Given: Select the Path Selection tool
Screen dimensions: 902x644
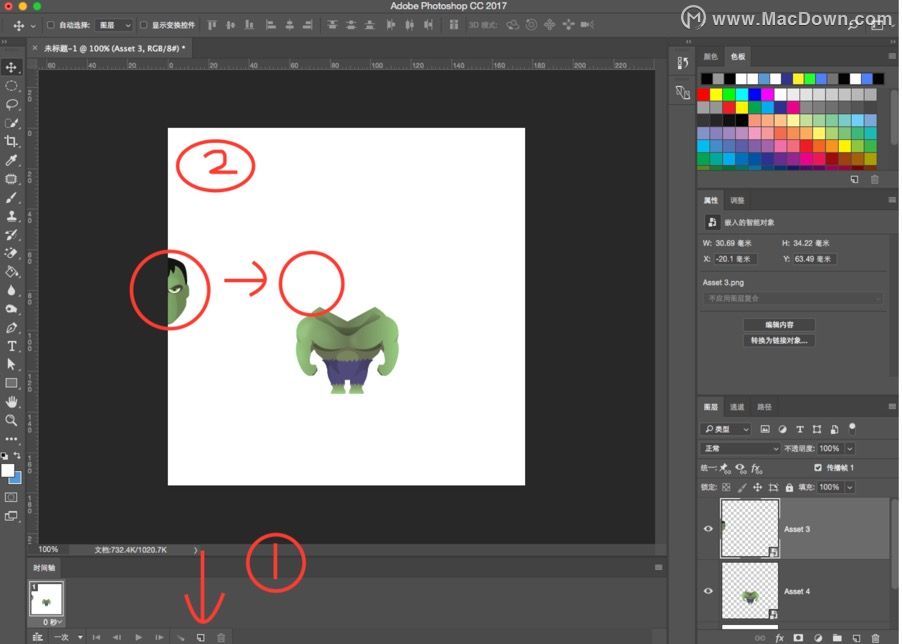Looking at the screenshot, I should coord(11,365).
